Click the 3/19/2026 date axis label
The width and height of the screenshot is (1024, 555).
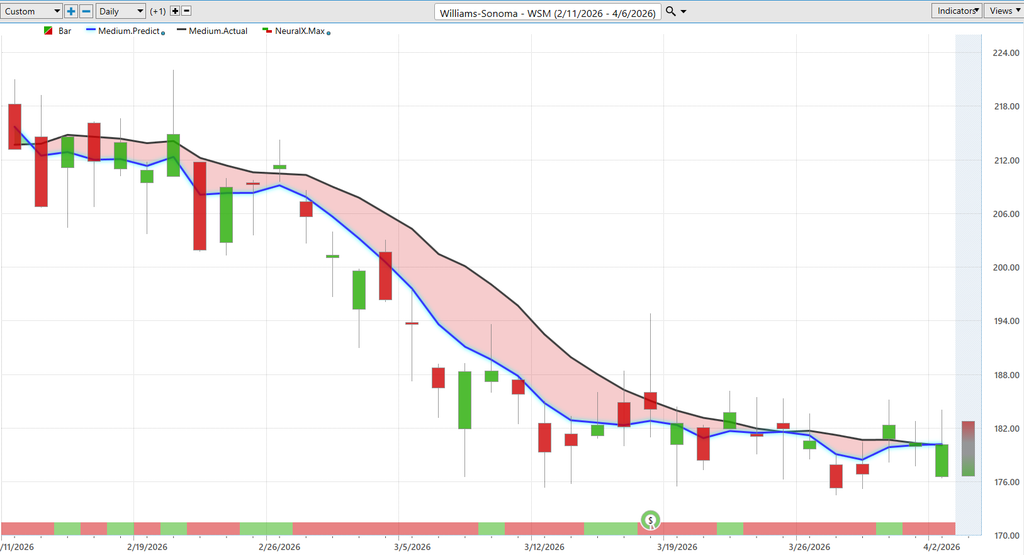(677, 547)
